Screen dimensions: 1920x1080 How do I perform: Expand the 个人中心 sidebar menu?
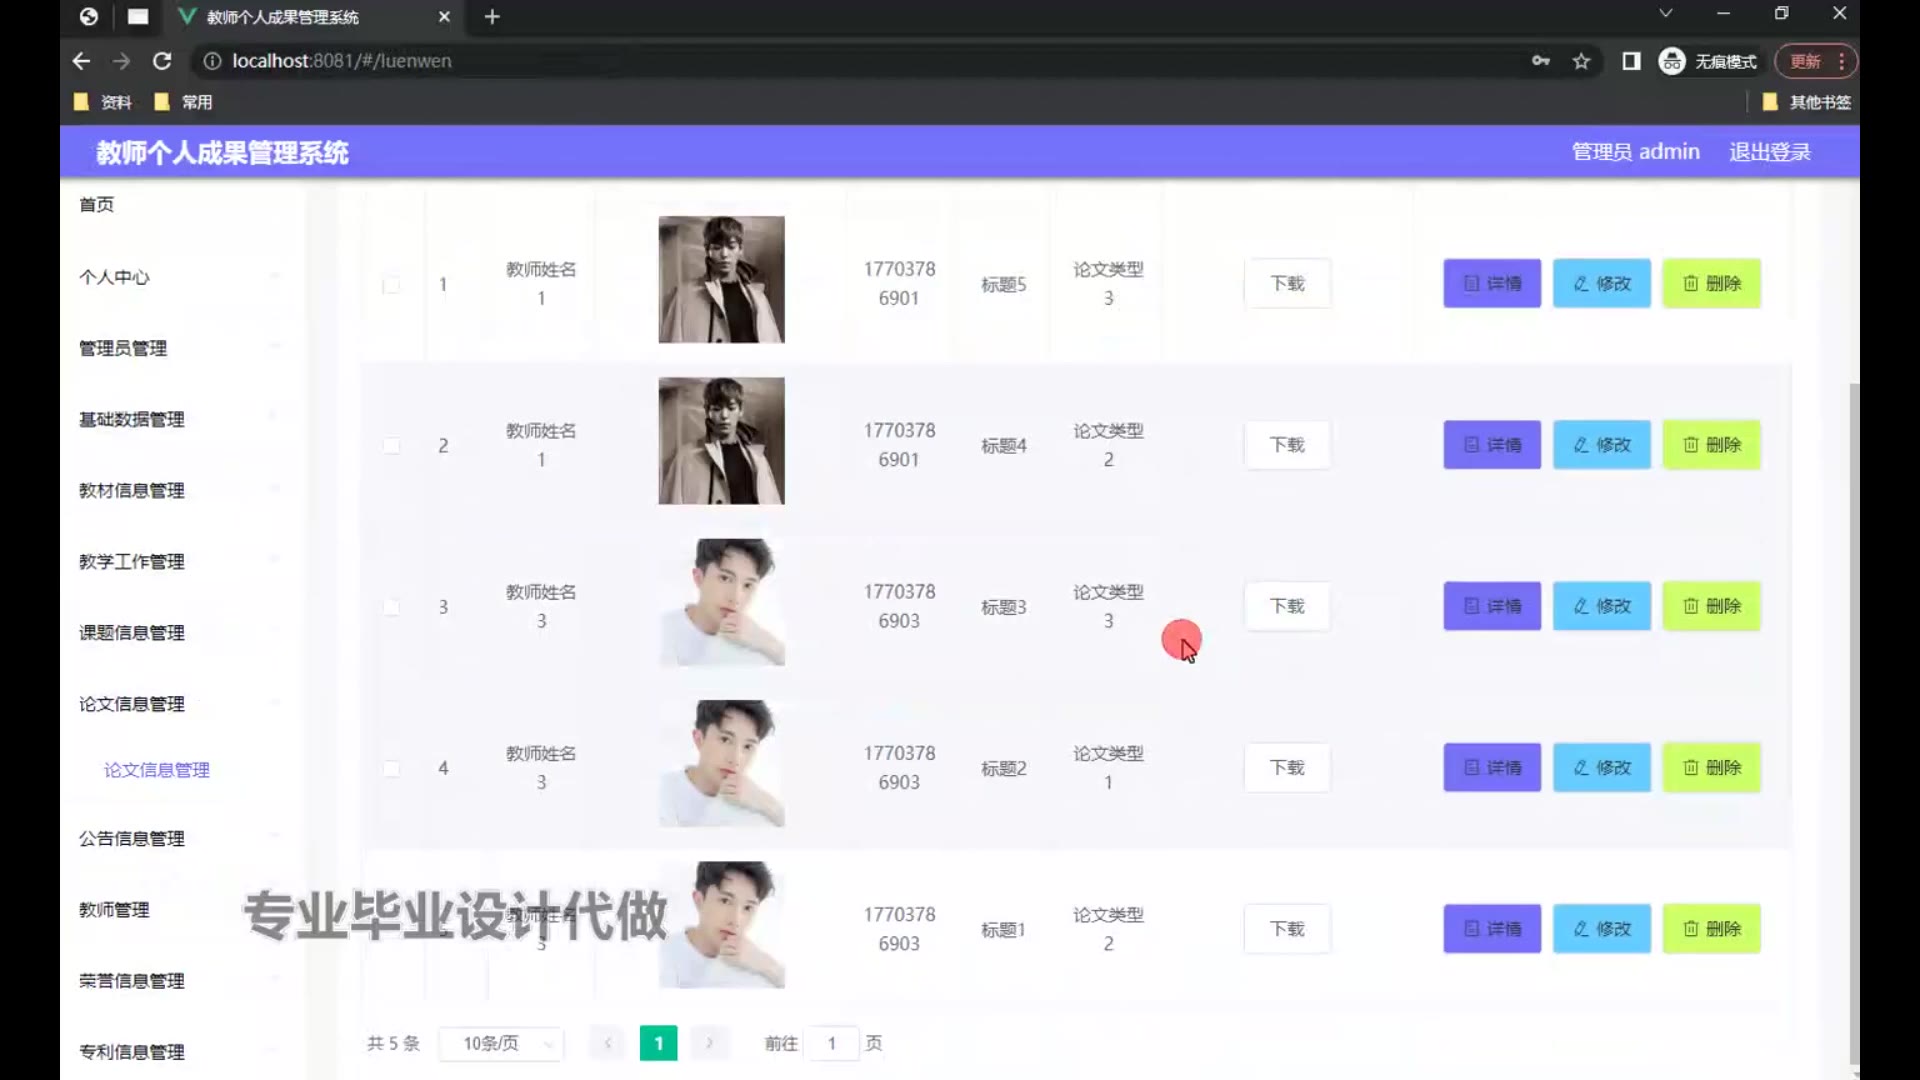click(x=115, y=277)
